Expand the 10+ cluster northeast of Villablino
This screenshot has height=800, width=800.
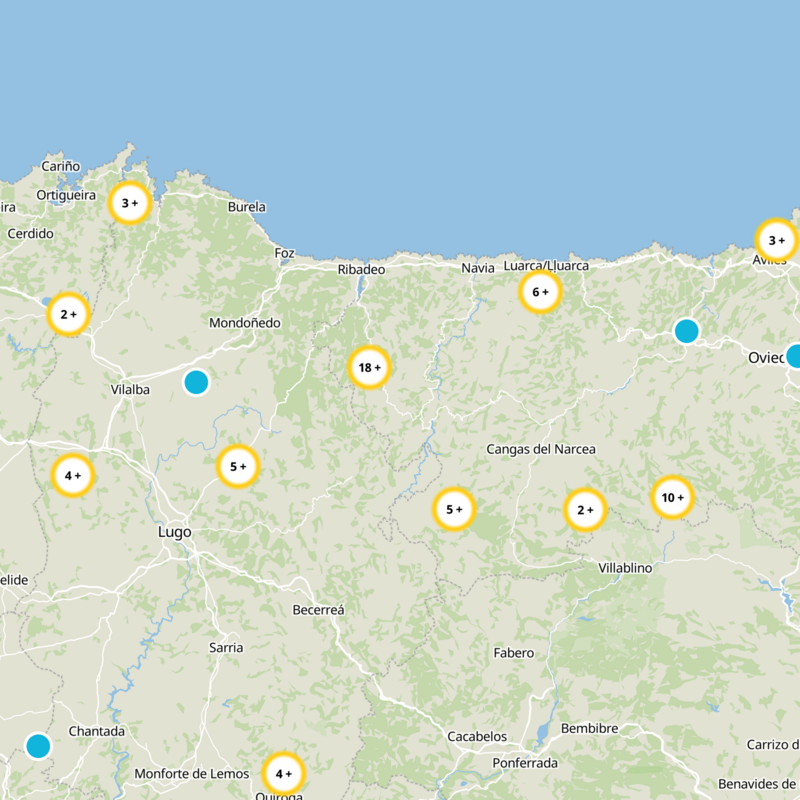point(672,497)
